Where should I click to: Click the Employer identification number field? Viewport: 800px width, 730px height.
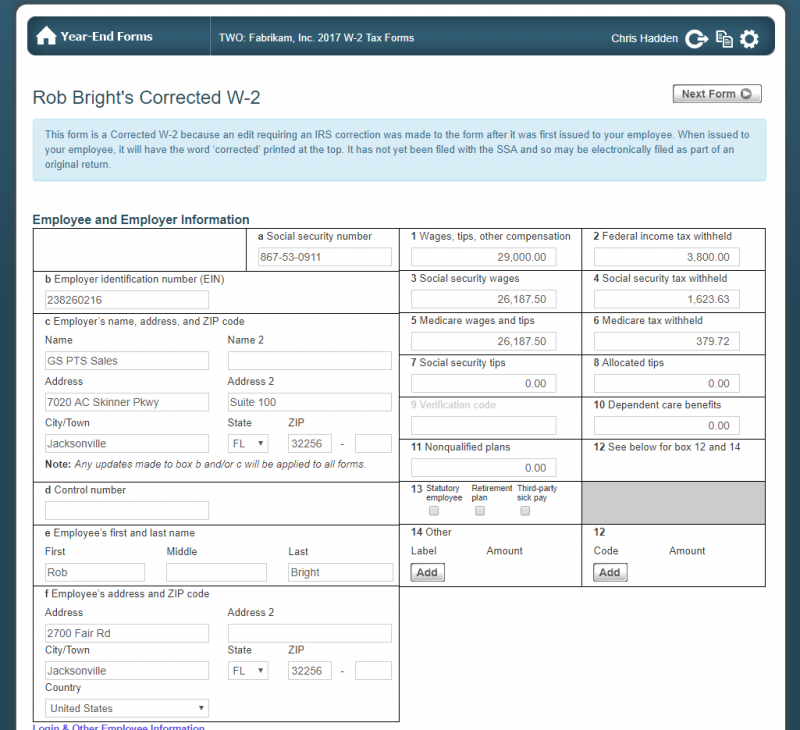tap(127, 299)
